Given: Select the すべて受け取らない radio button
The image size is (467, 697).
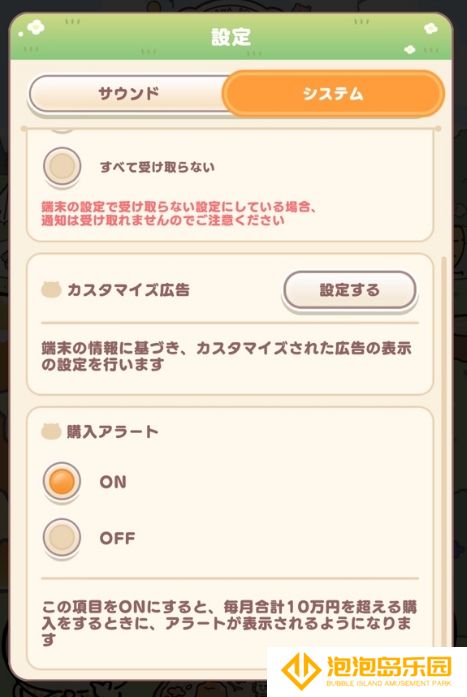Looking at the screenshot, I should [62, 166].
